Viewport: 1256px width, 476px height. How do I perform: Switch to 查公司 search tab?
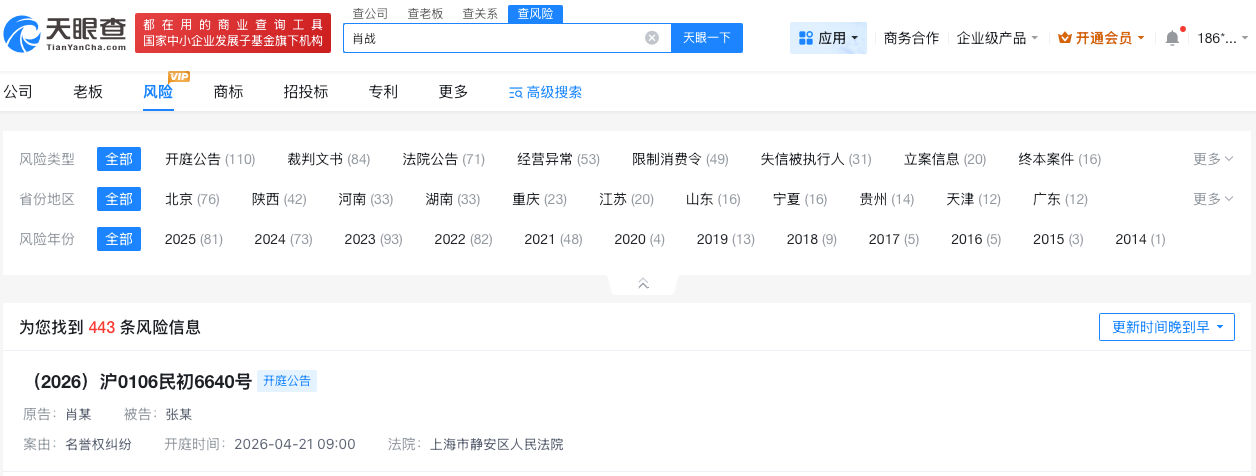pos(371,14)
